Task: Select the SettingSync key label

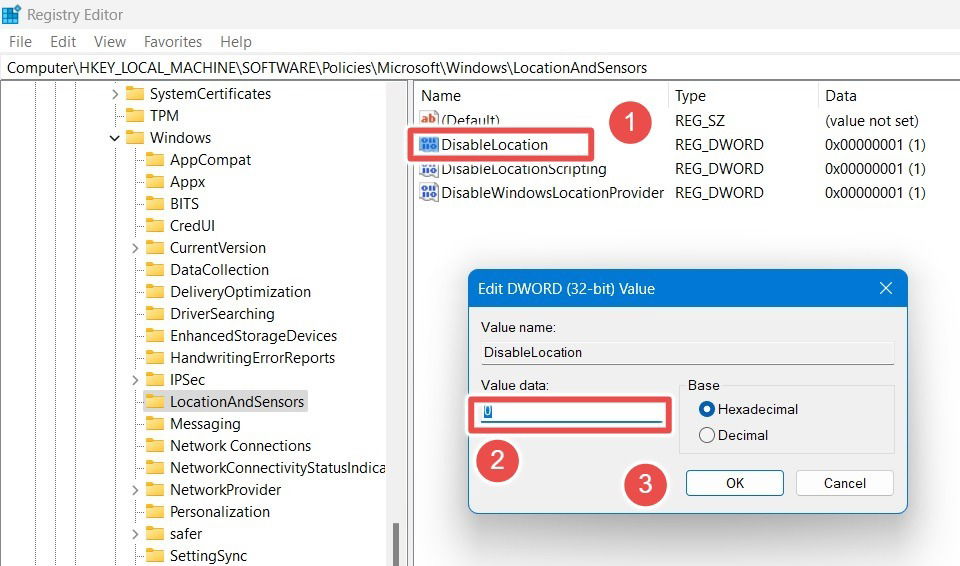Action: (208, 556)
